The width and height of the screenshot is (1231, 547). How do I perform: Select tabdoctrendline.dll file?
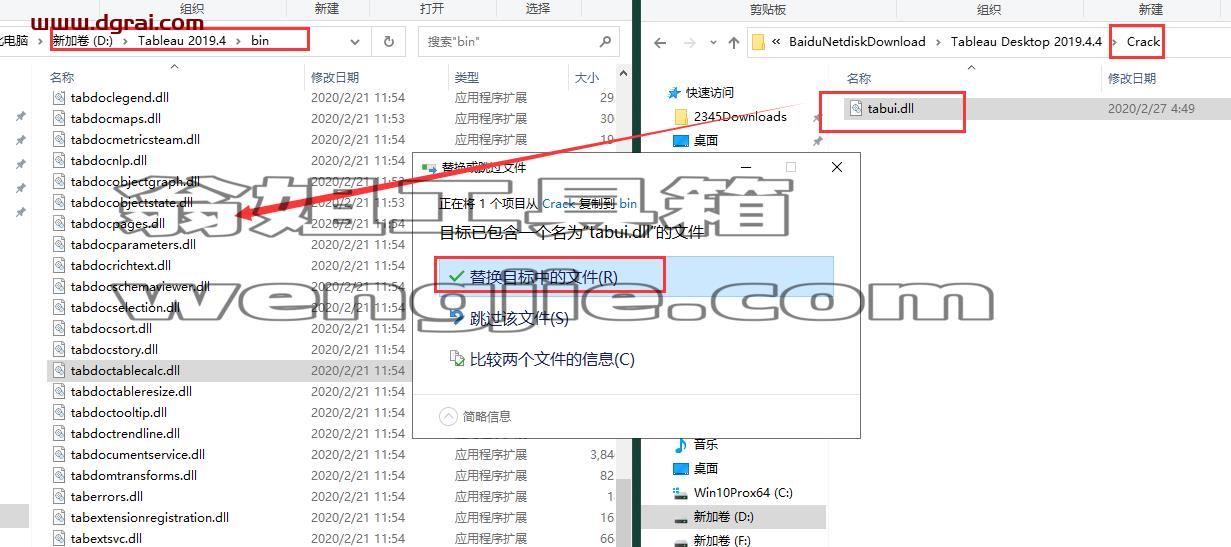click(125, 434)
